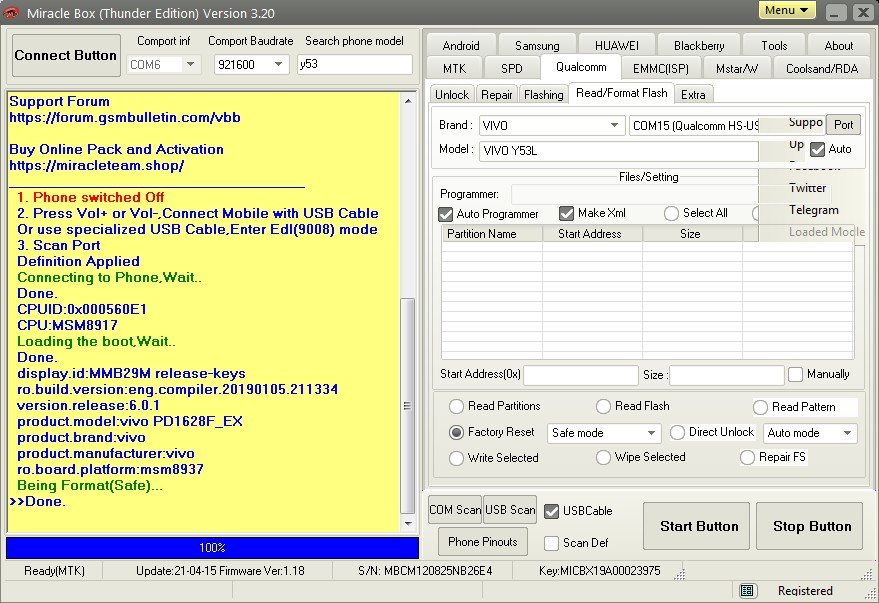Switch to the Flashing sub-tab
The image size is (879, 603).
point(543,94)
